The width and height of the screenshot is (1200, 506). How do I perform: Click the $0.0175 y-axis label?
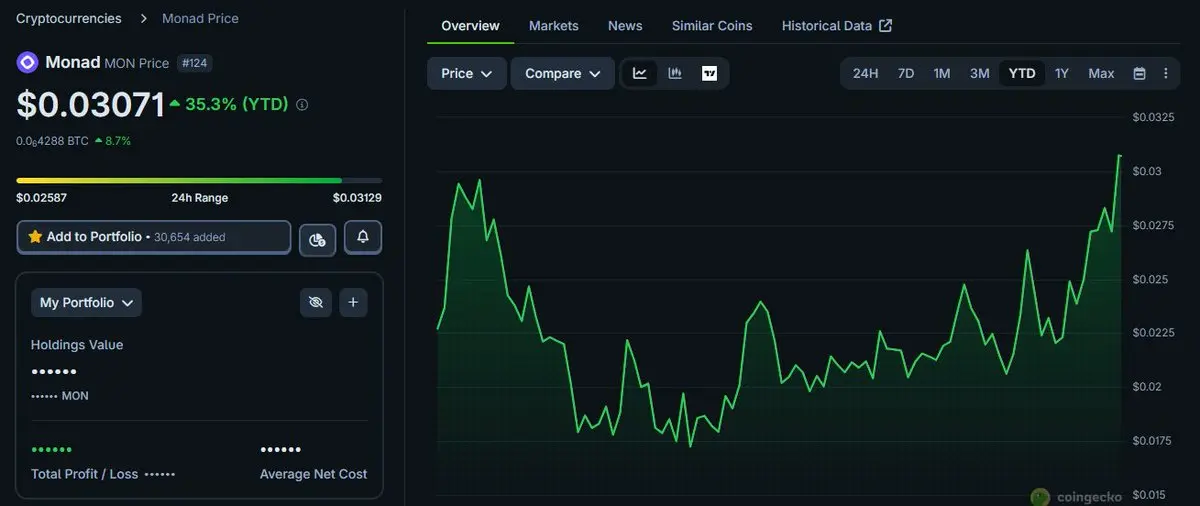1154,440
